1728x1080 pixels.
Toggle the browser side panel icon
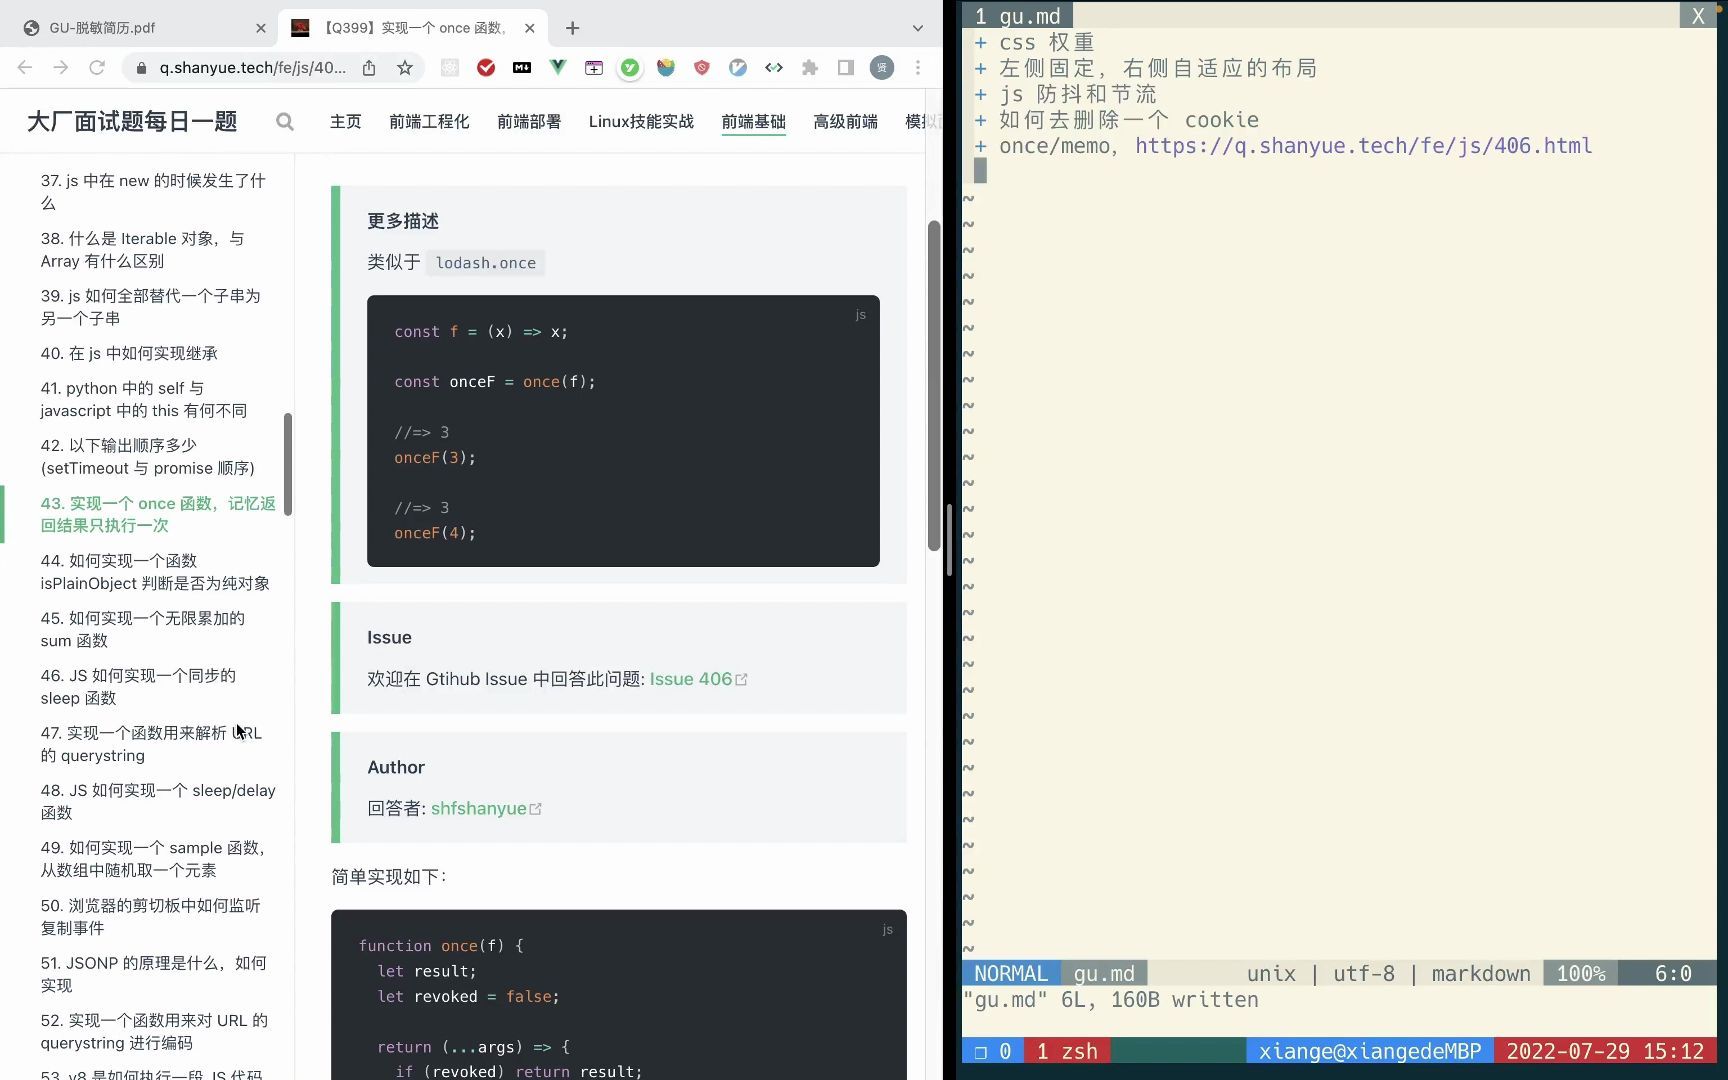click(x=846, y=67)
